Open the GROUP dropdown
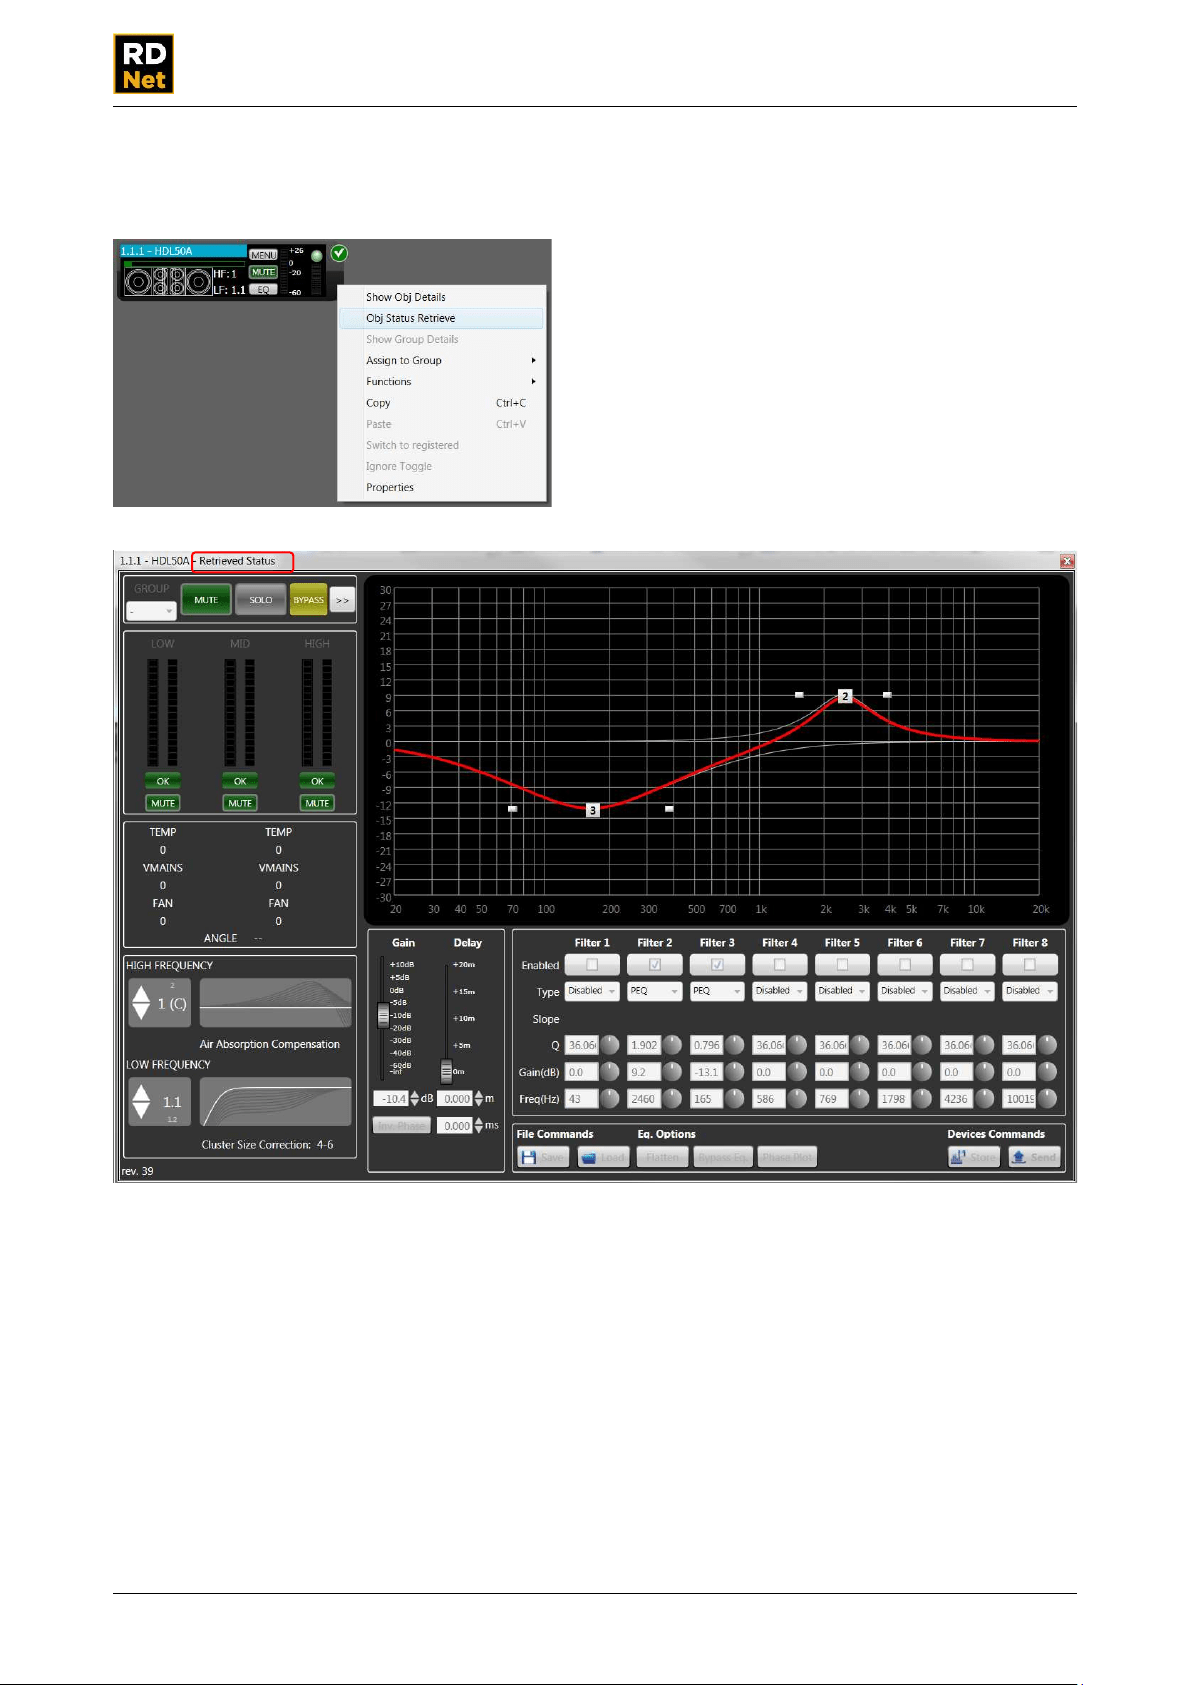The image size is (1192, 1685). 151,610
